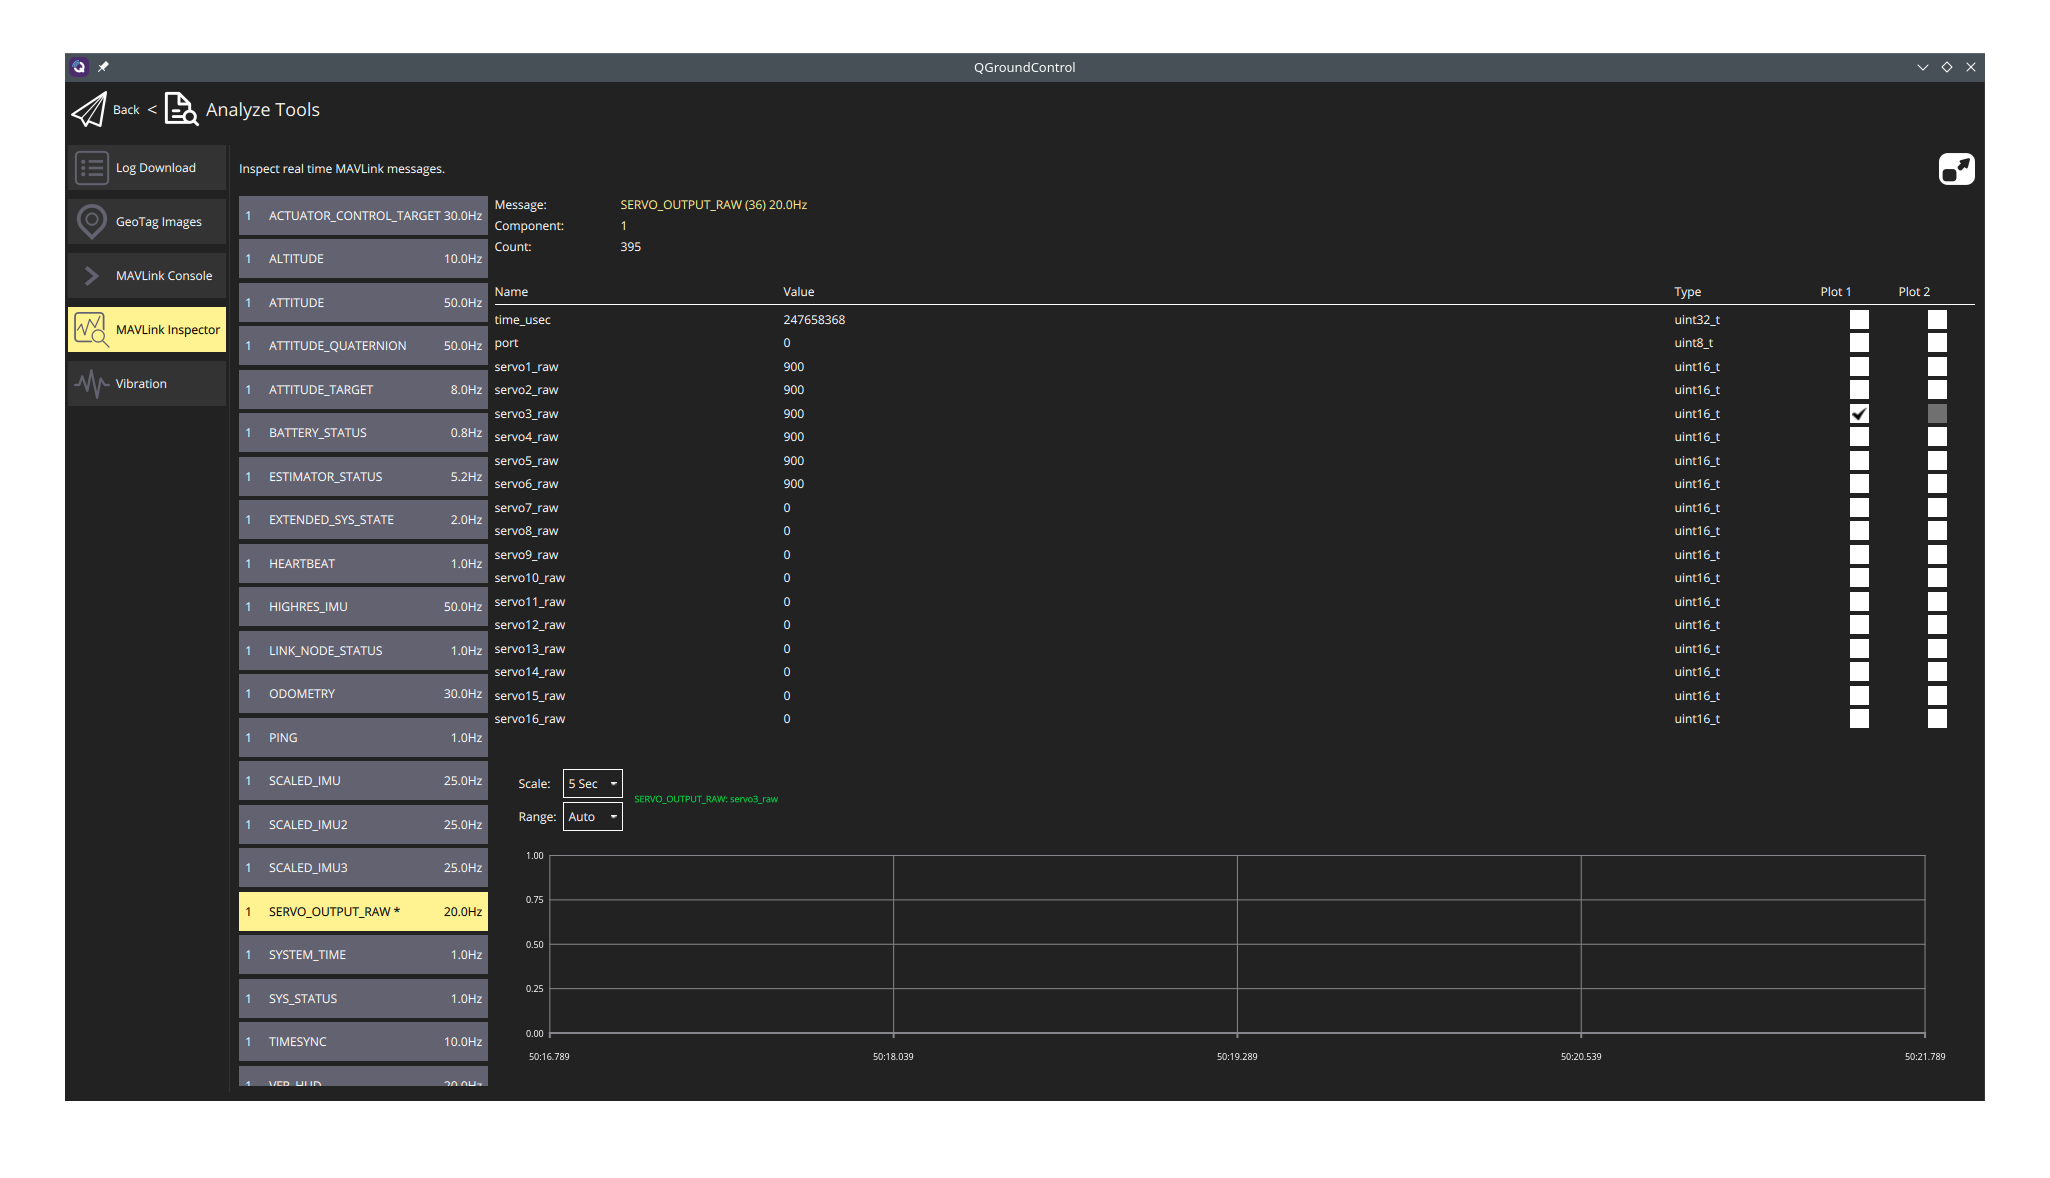Click the green servo3_raw chart legend label

706,799
